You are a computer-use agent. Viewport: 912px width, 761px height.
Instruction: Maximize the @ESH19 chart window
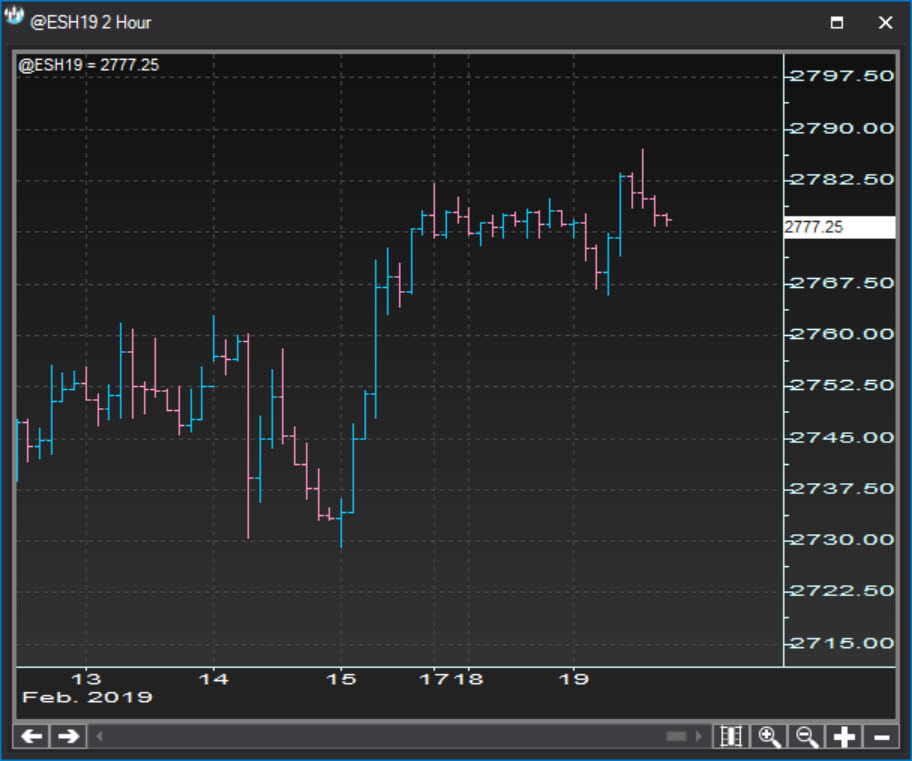837,23
